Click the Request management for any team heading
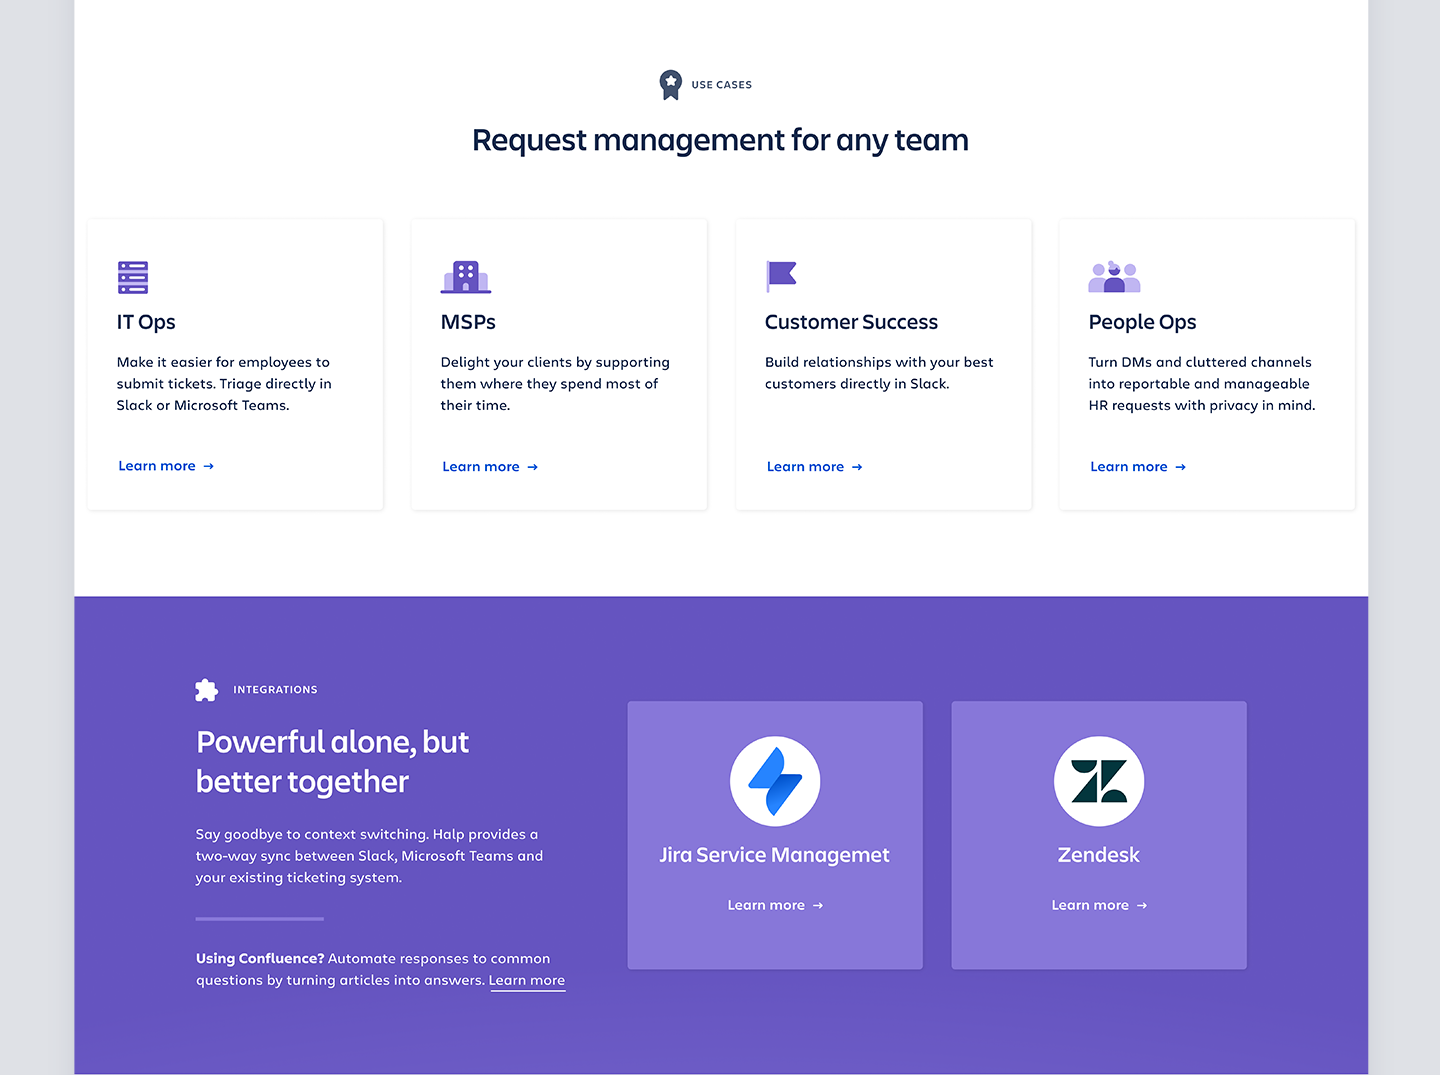The width and height of the screenshot is (1440, 1075). pyautogui.click(x=720, y=140)
